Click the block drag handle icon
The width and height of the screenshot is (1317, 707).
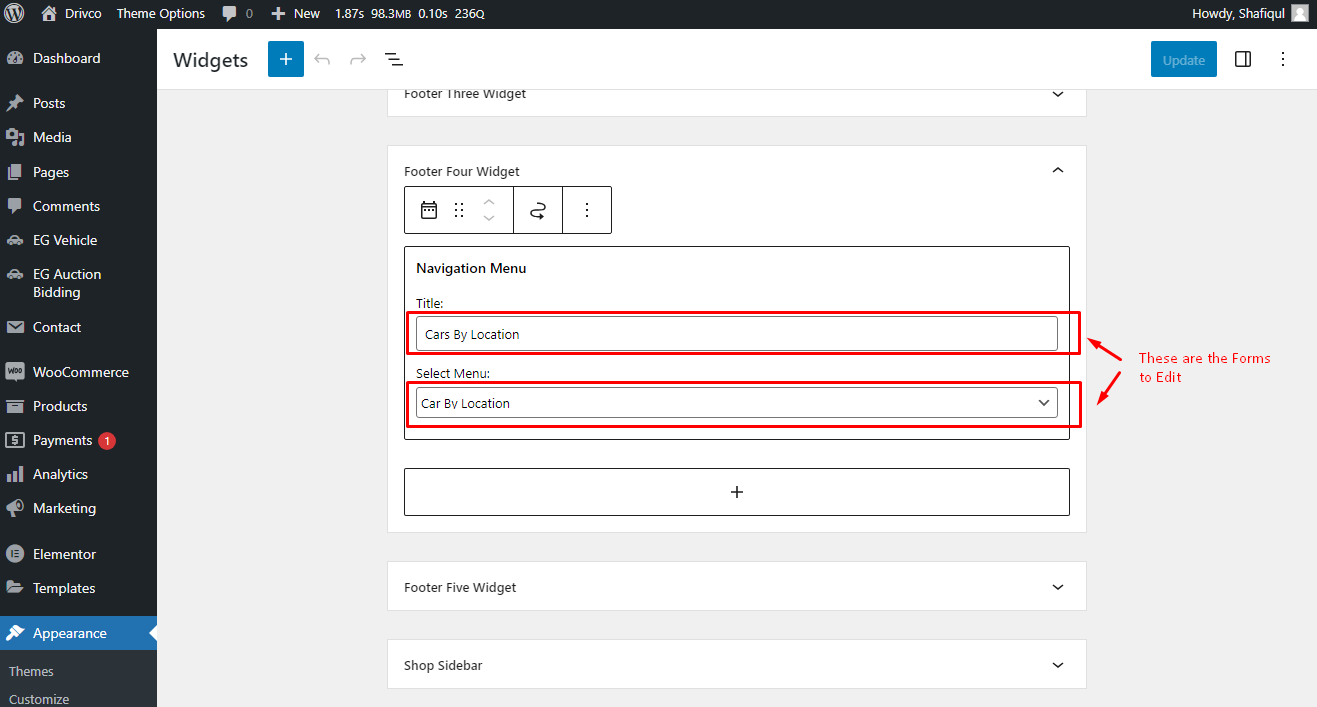[459, 209]
